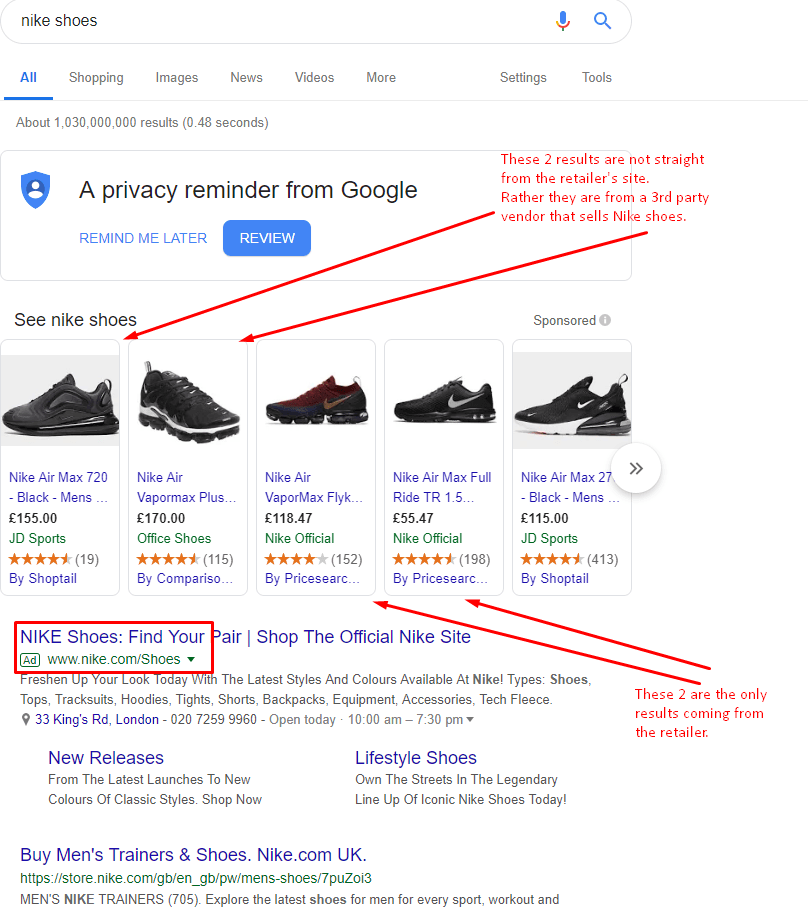Click in the nike shoes search field
The image size is (808, 912).
pyautogui.click(x=279, y=21)
